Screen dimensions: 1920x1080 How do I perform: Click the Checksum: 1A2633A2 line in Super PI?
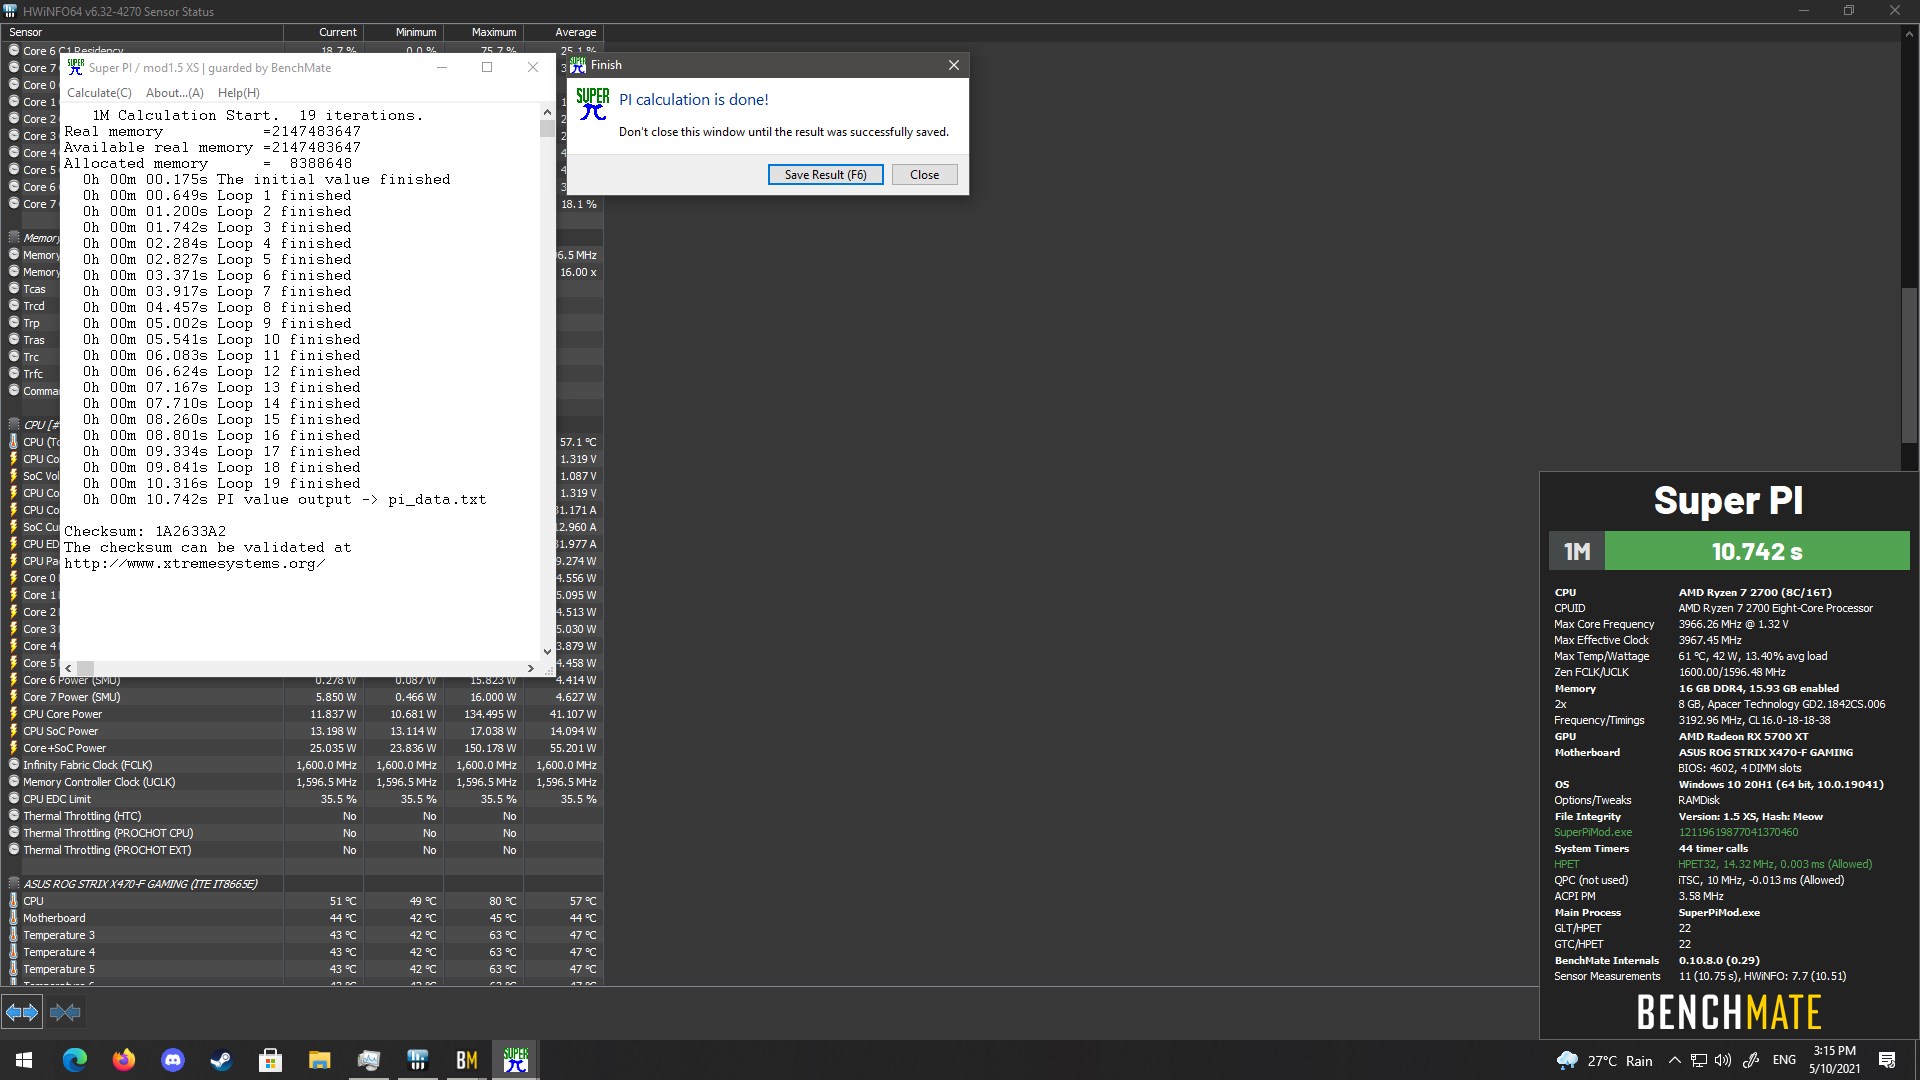point(145,531)
